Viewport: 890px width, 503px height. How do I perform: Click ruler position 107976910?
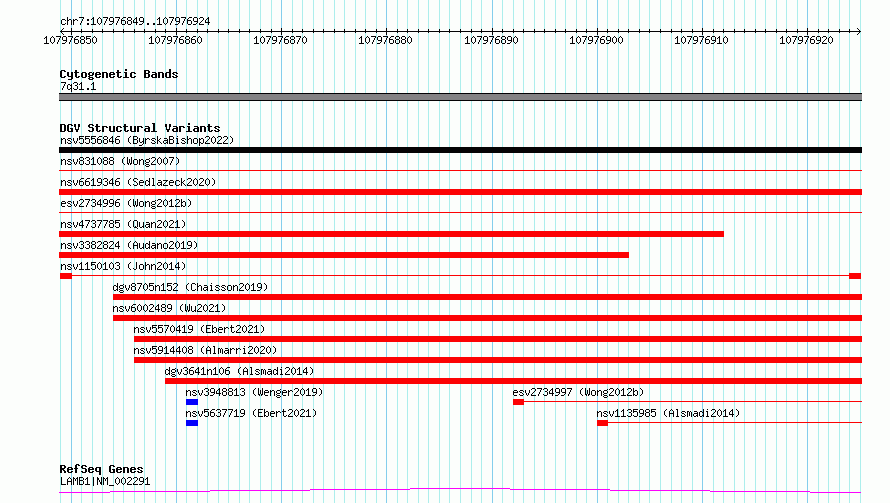coord(702,40)
